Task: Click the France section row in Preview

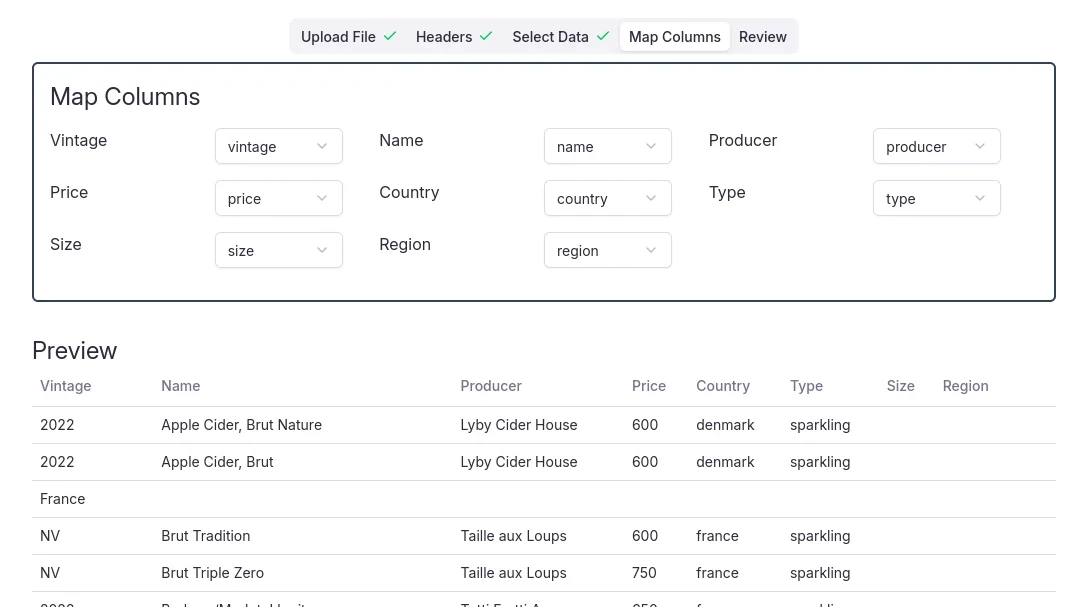Action: (62, 499)
